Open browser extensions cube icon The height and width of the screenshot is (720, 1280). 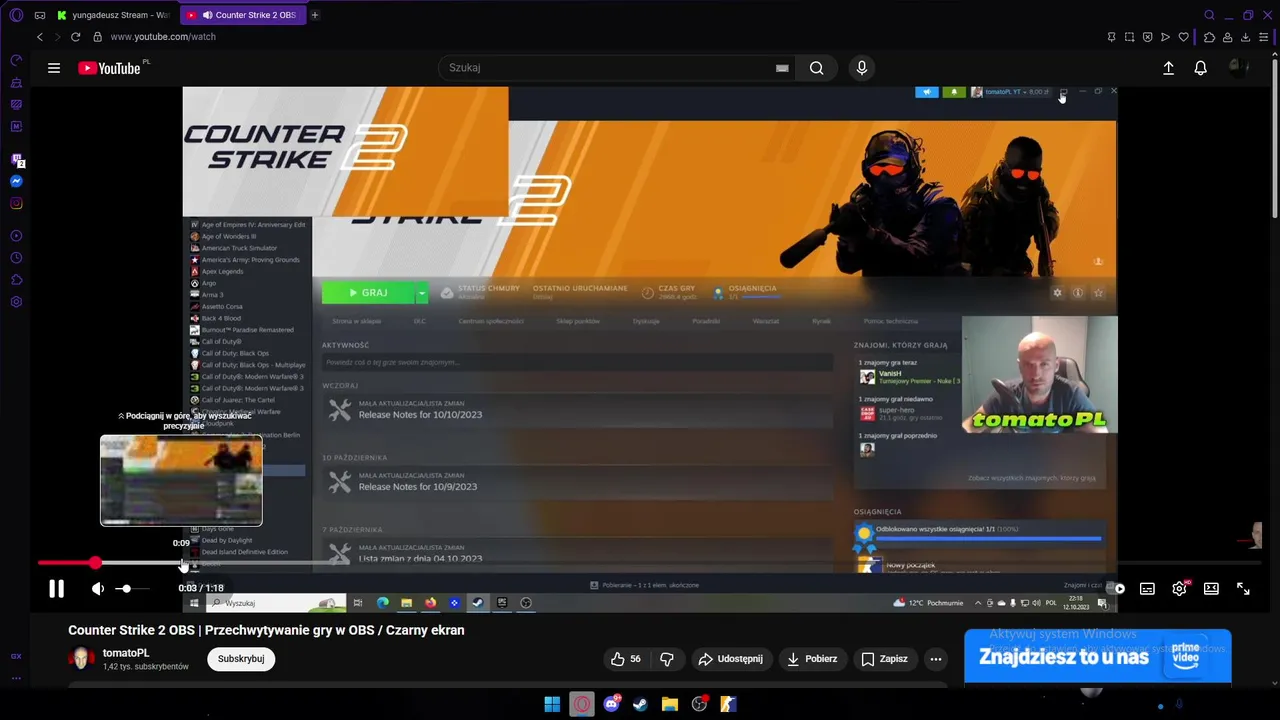1209,37
